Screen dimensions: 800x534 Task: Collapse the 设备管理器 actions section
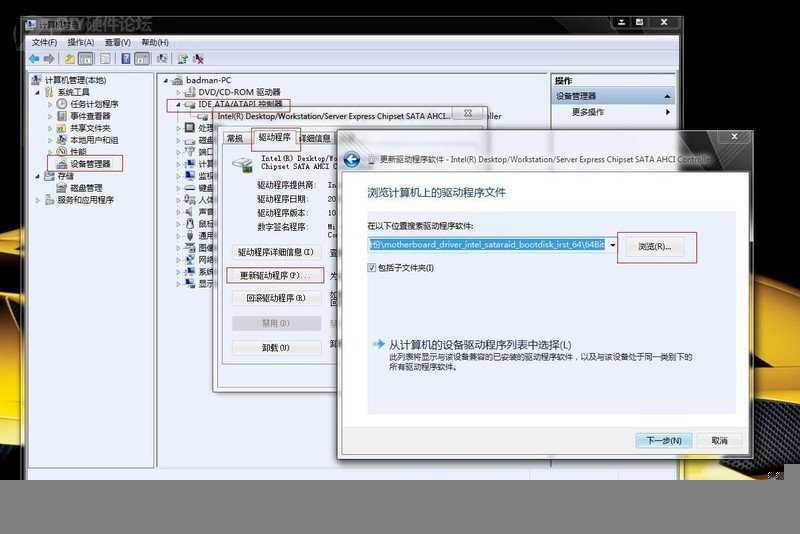click(x=667, y=96)
